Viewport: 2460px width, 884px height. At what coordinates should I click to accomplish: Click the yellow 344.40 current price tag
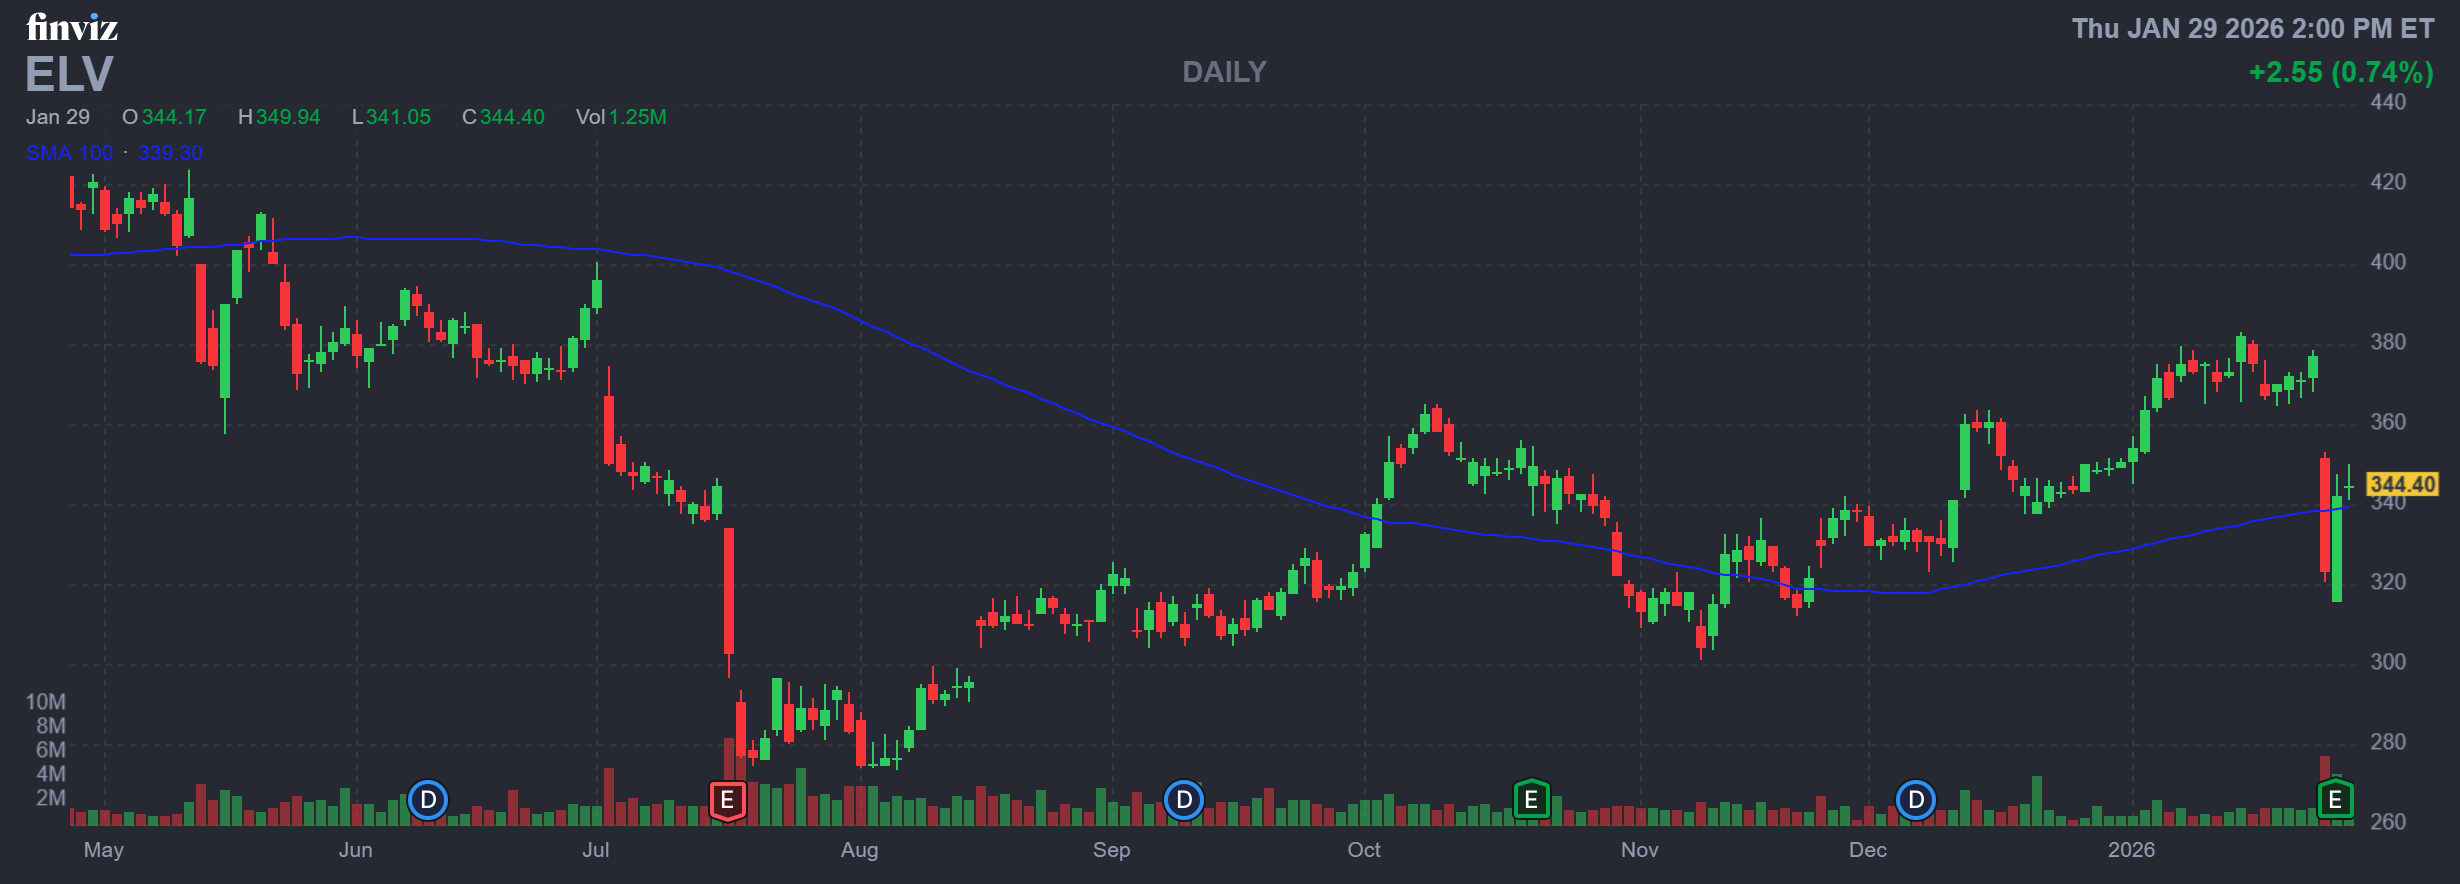[2402, 485]
